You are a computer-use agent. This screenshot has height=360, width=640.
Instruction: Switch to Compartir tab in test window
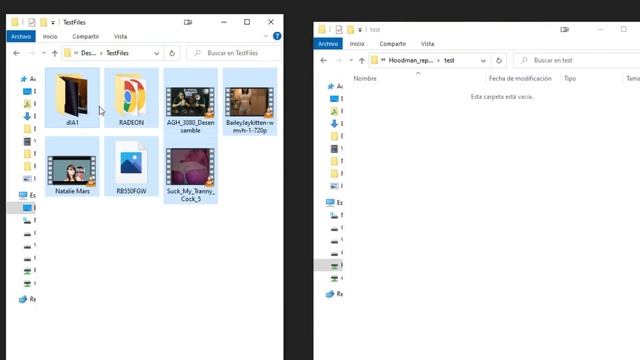393,44
